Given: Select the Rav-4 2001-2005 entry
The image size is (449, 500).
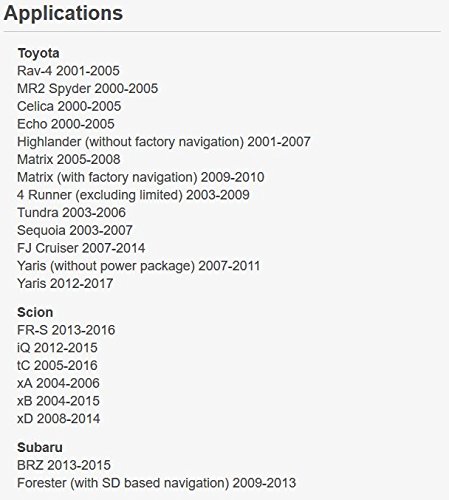Looking at the screenshot, I should click(68, 71).
